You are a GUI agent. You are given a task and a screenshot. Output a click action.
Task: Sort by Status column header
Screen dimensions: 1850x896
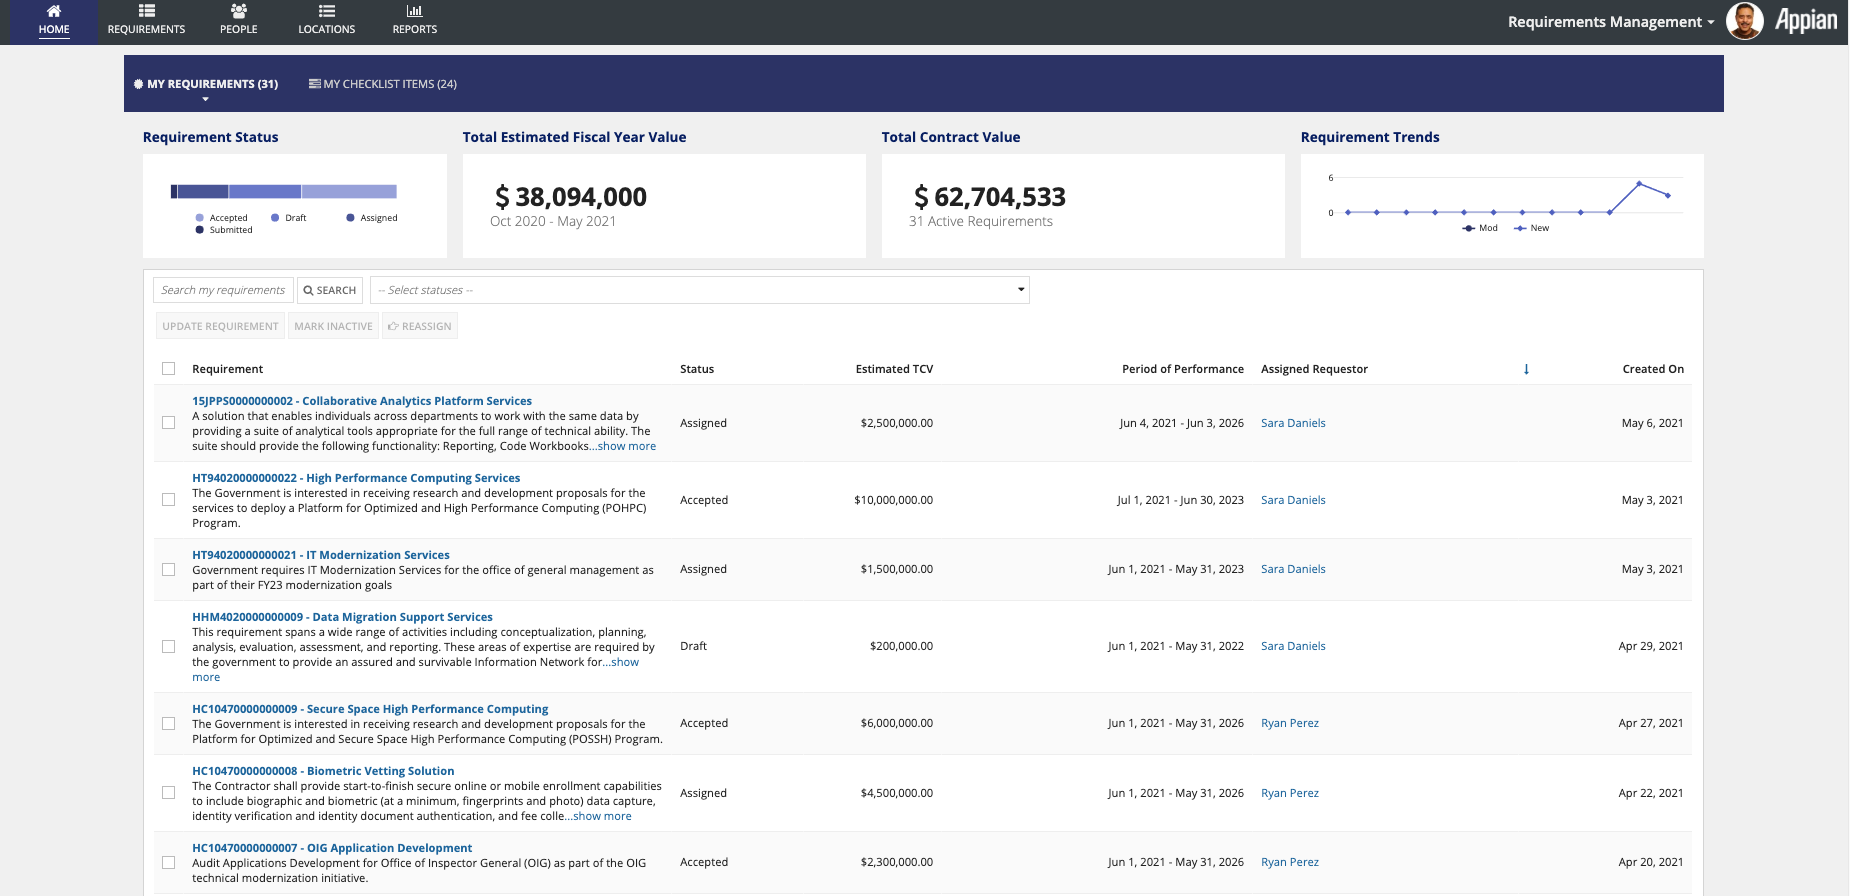[697, 369]
